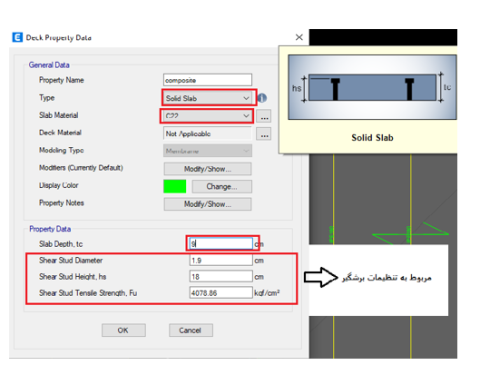The width and height of the screenshot is (480, 365).
Task: Click the blue info icon beside Type
Action: [x=262, y=98]
